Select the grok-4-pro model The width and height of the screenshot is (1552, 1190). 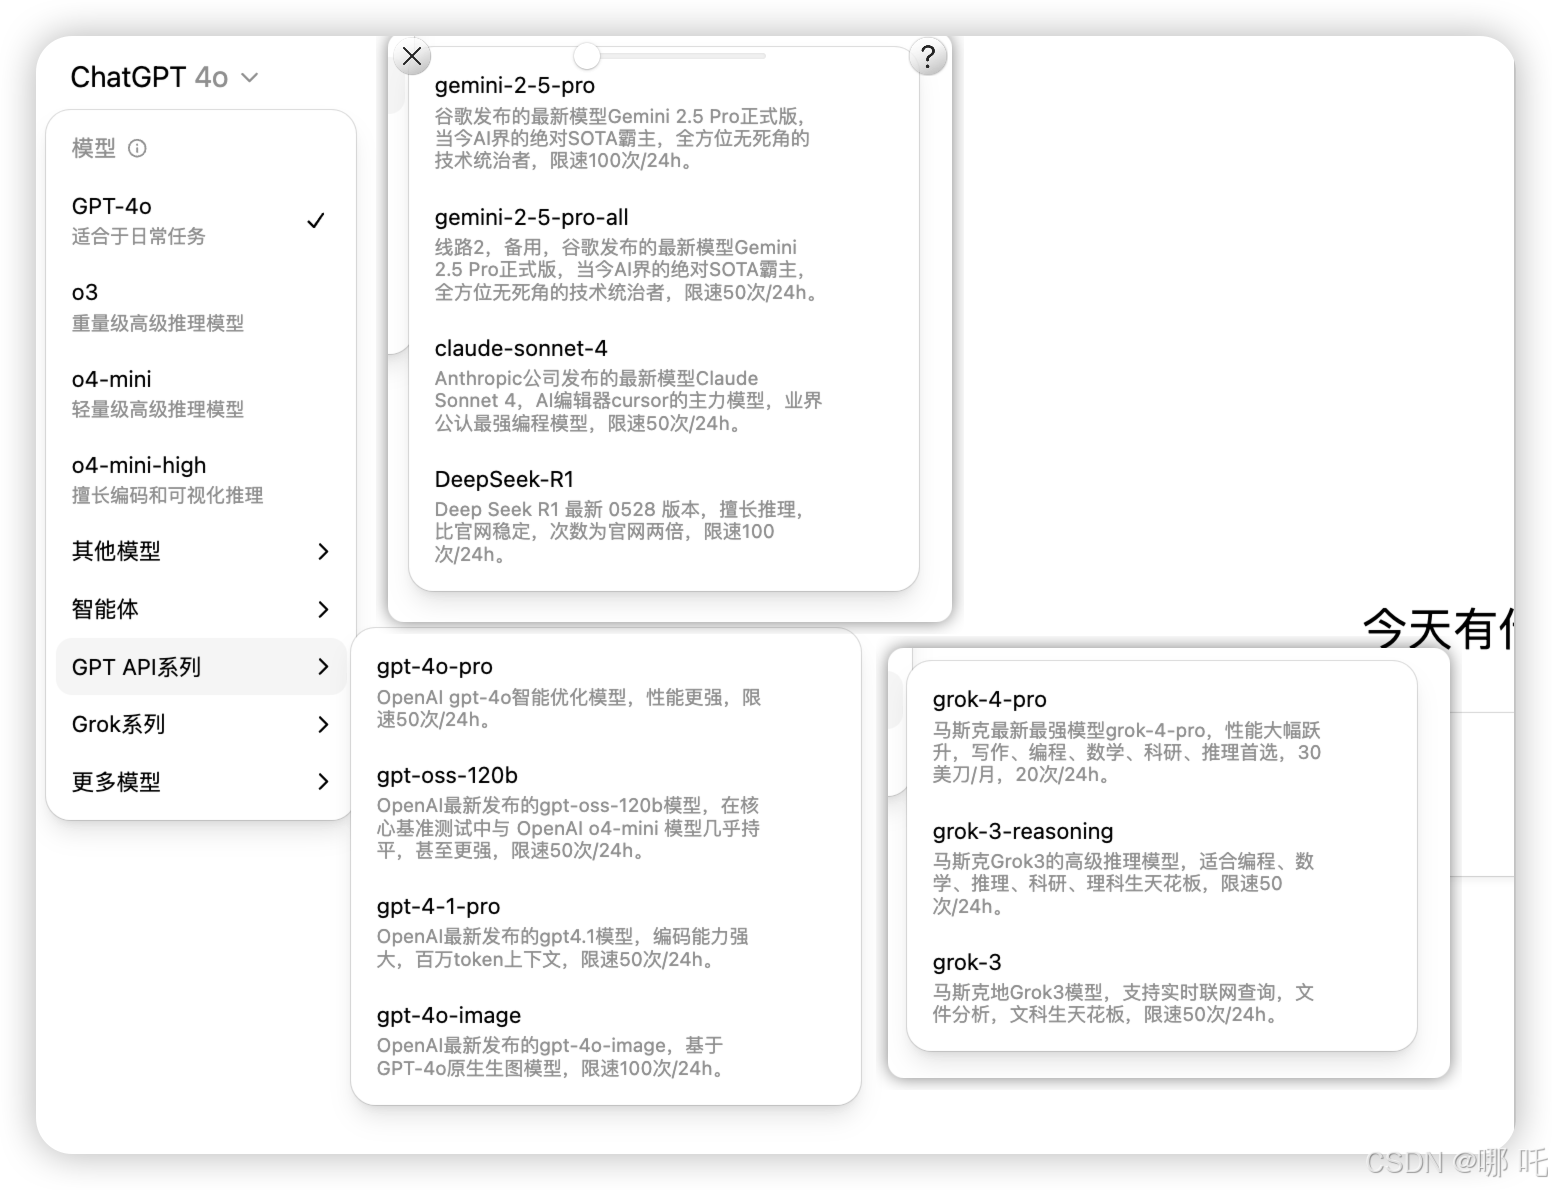(x=991, y=699)
